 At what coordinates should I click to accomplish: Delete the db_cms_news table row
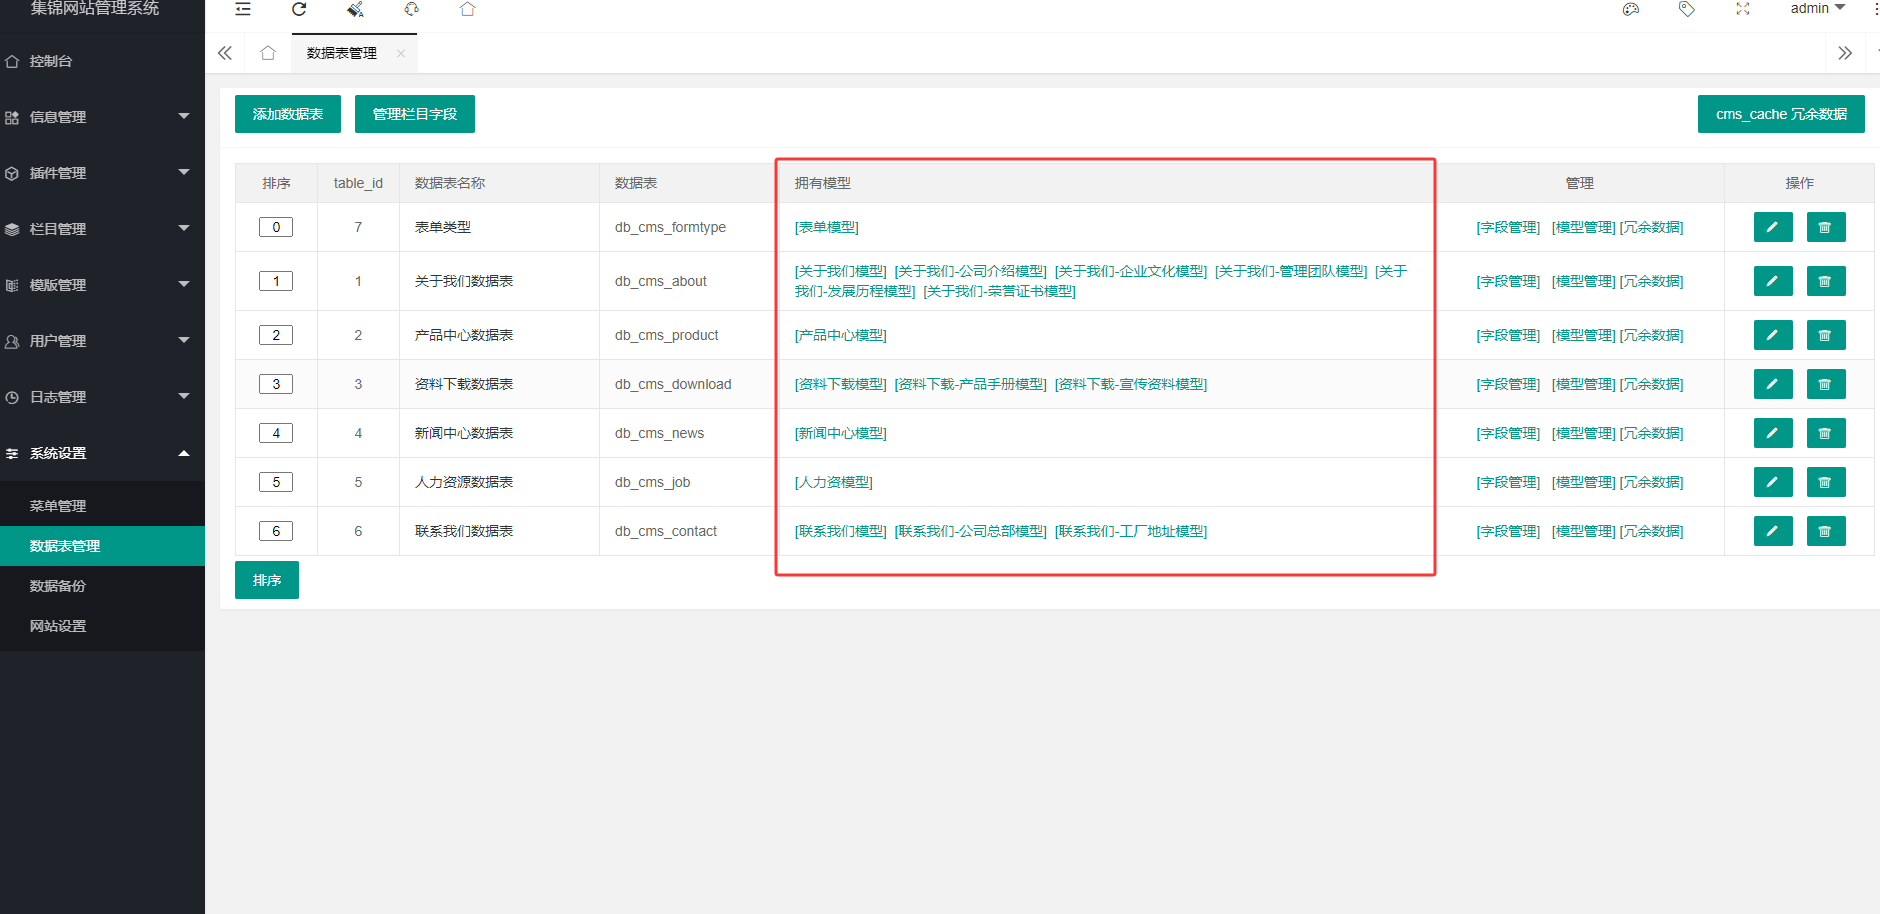(1825, 433)
